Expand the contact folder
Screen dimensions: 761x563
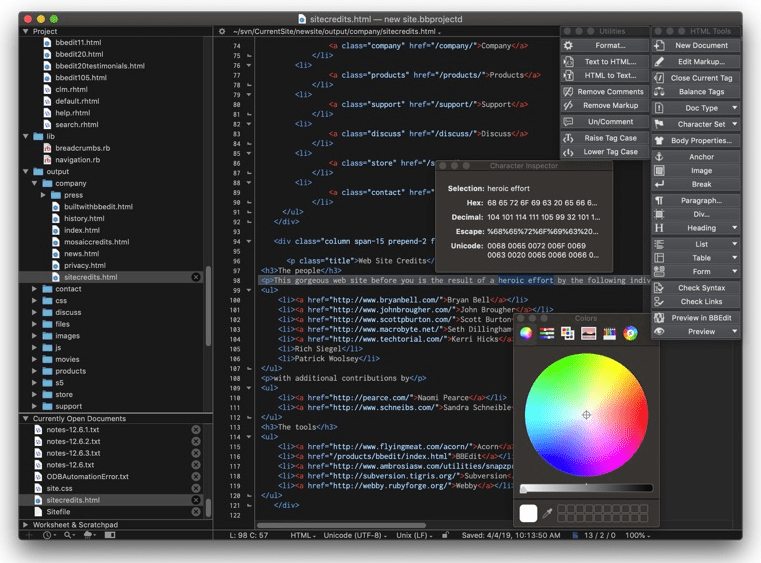(34, 289)
